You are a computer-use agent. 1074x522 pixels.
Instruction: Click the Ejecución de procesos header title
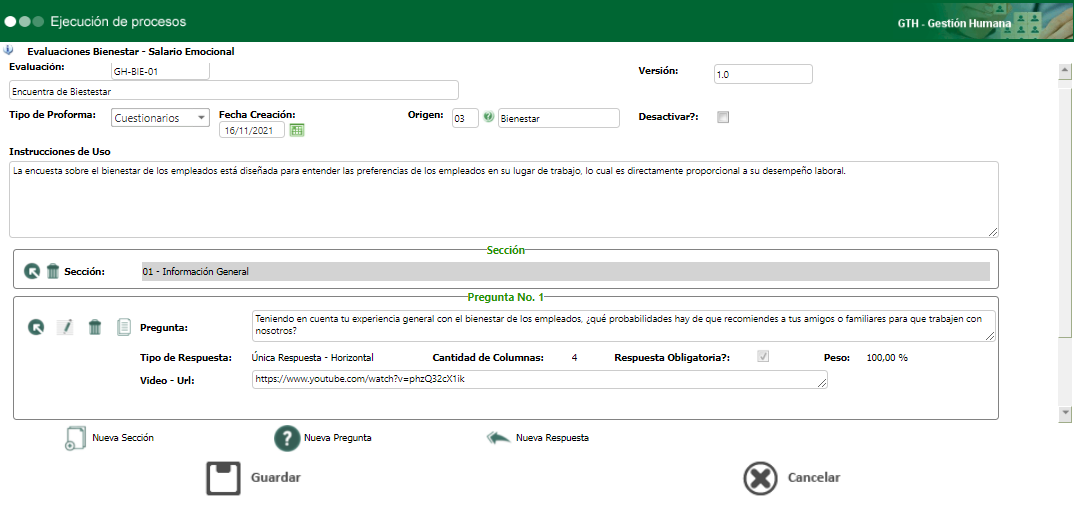click(x=118, y=22)
